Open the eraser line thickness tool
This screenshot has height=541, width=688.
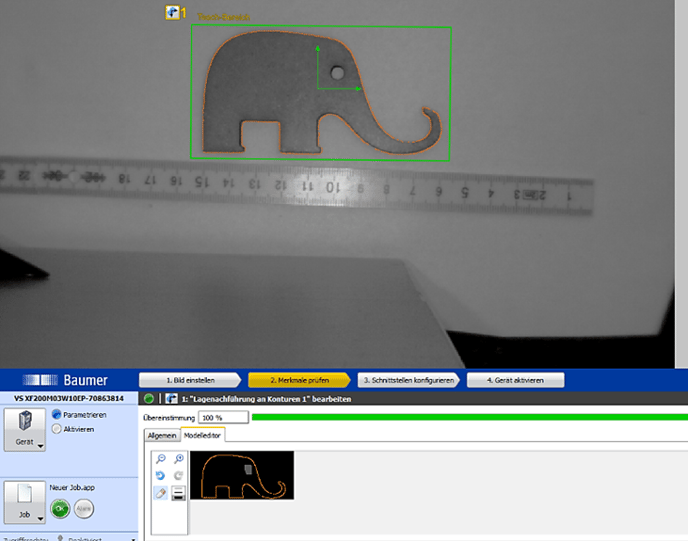[x=178, y=494]
